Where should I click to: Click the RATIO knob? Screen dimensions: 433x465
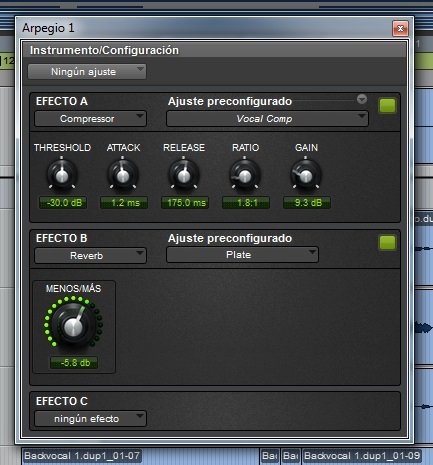[245, 175]
